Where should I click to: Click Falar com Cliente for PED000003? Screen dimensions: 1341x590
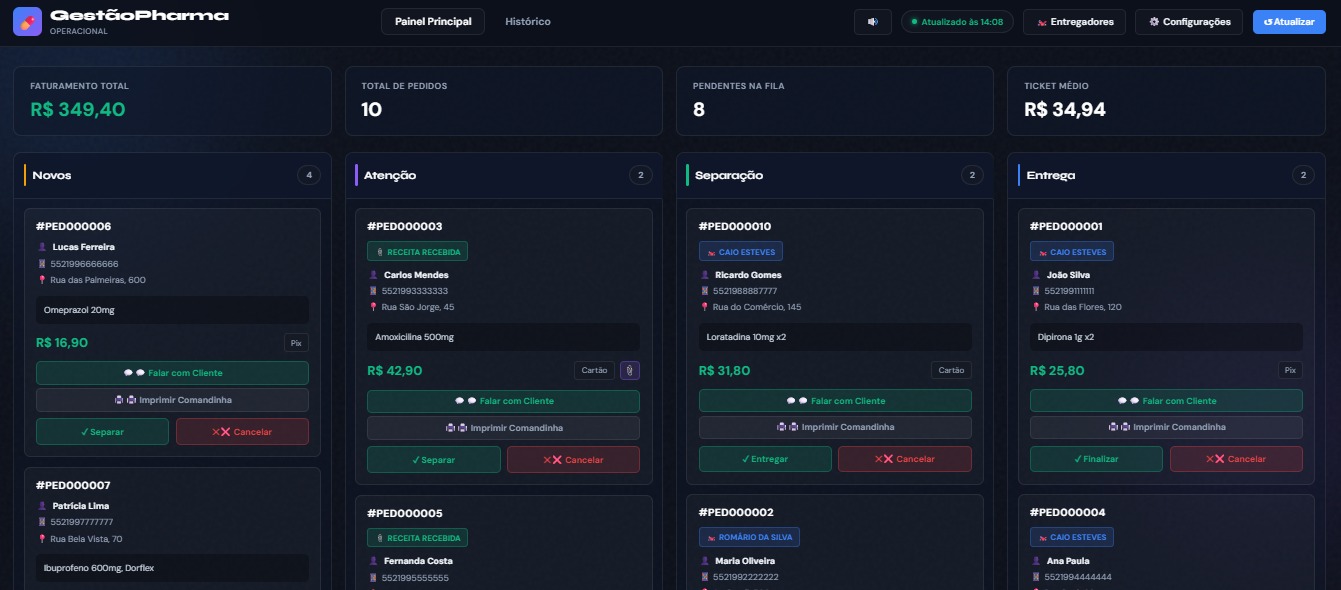[x=503, y=401]
